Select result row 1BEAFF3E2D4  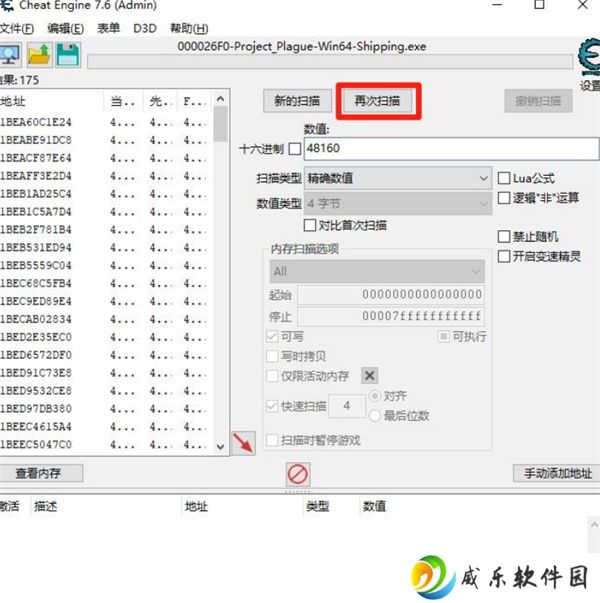(106, 176)
